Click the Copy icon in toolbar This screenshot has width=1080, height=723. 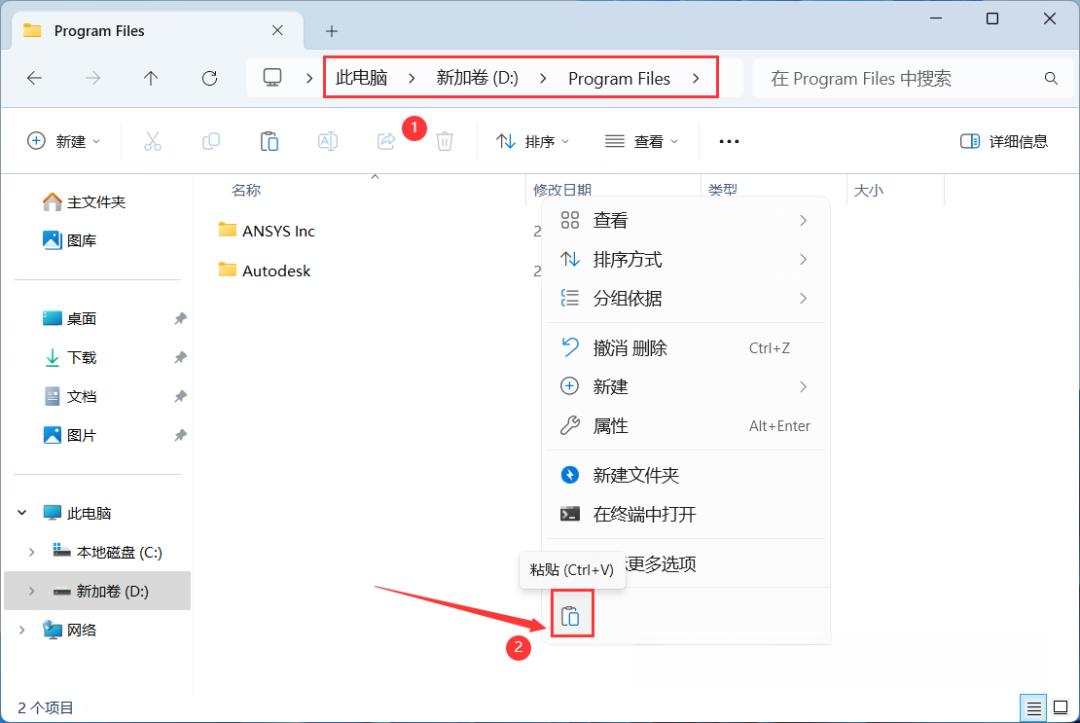point(211,141)
